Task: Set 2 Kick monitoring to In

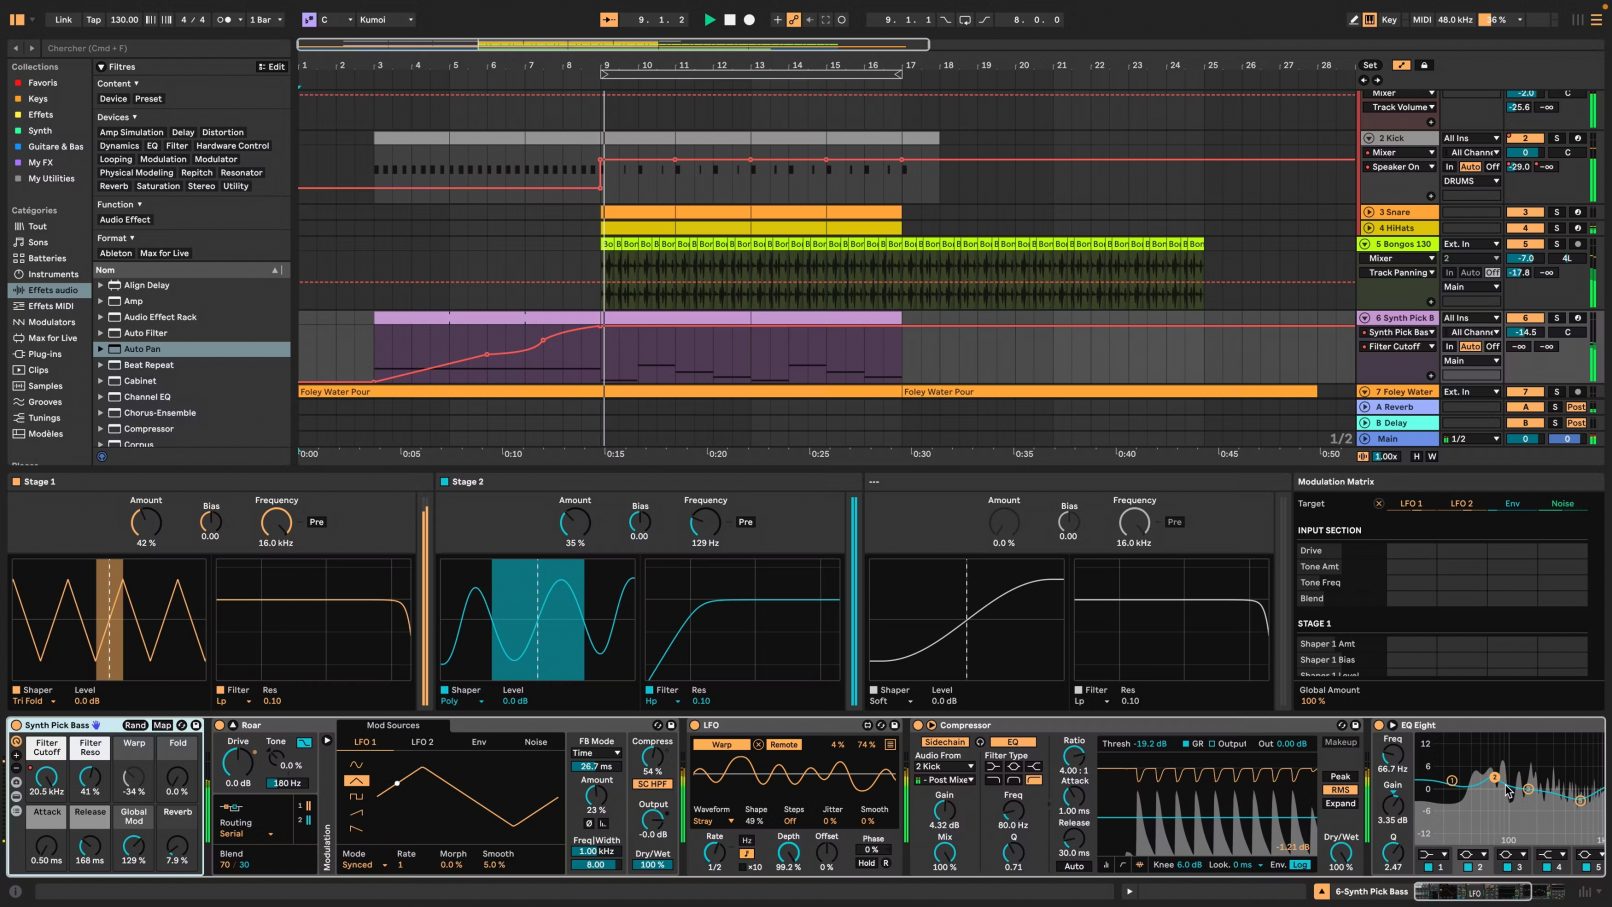Action: click(x=1450, y=167)
